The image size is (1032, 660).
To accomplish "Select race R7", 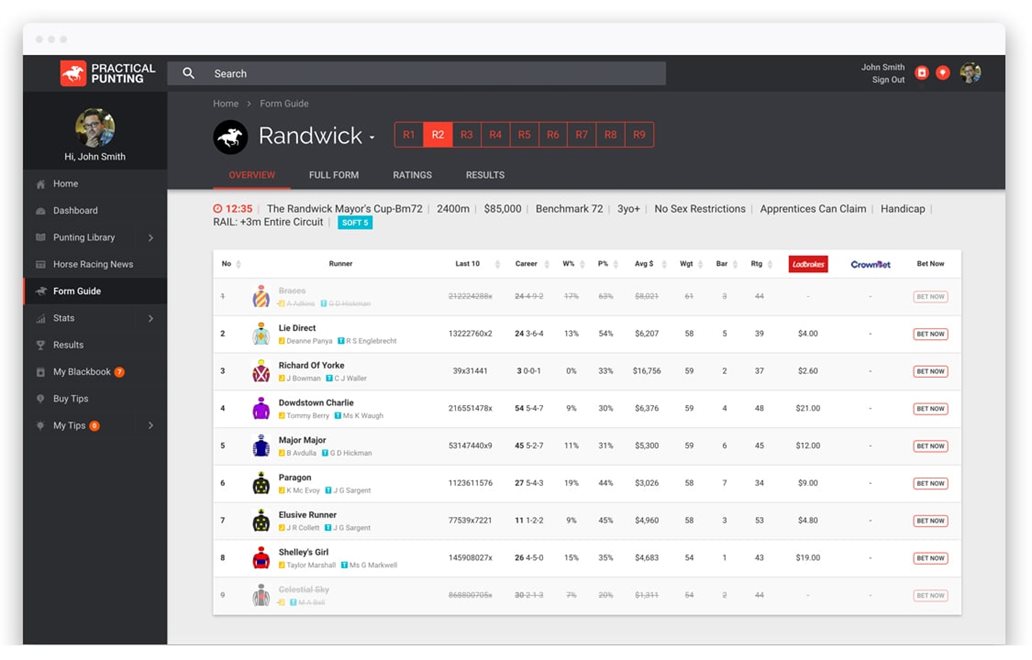I will coord(582,134).
